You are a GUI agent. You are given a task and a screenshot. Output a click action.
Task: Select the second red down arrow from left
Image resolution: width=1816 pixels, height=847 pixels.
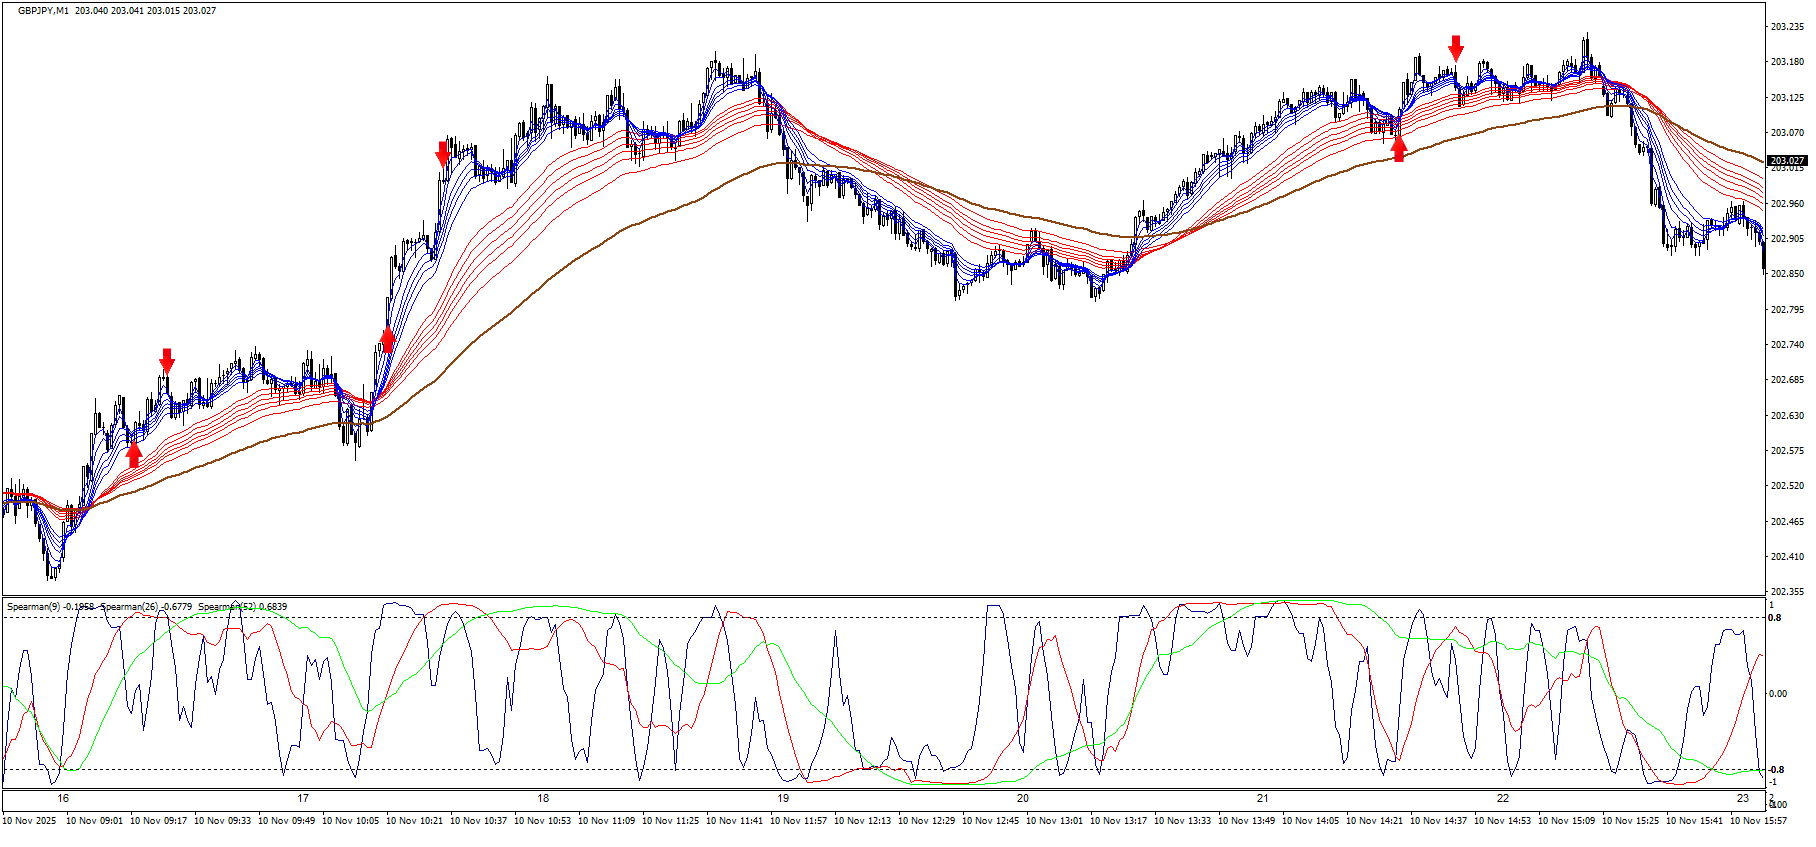[443, 154]
